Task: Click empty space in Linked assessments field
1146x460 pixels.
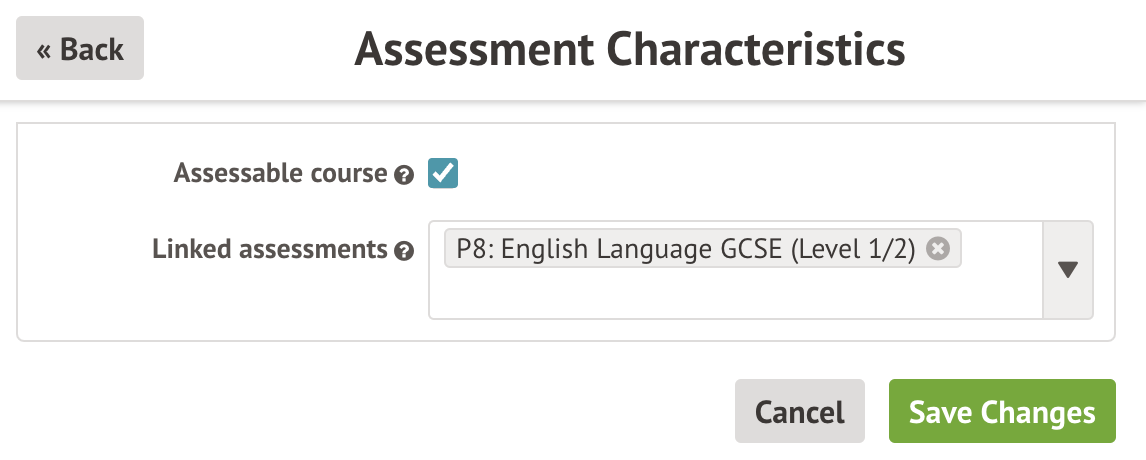Action: tap(735, 295)
